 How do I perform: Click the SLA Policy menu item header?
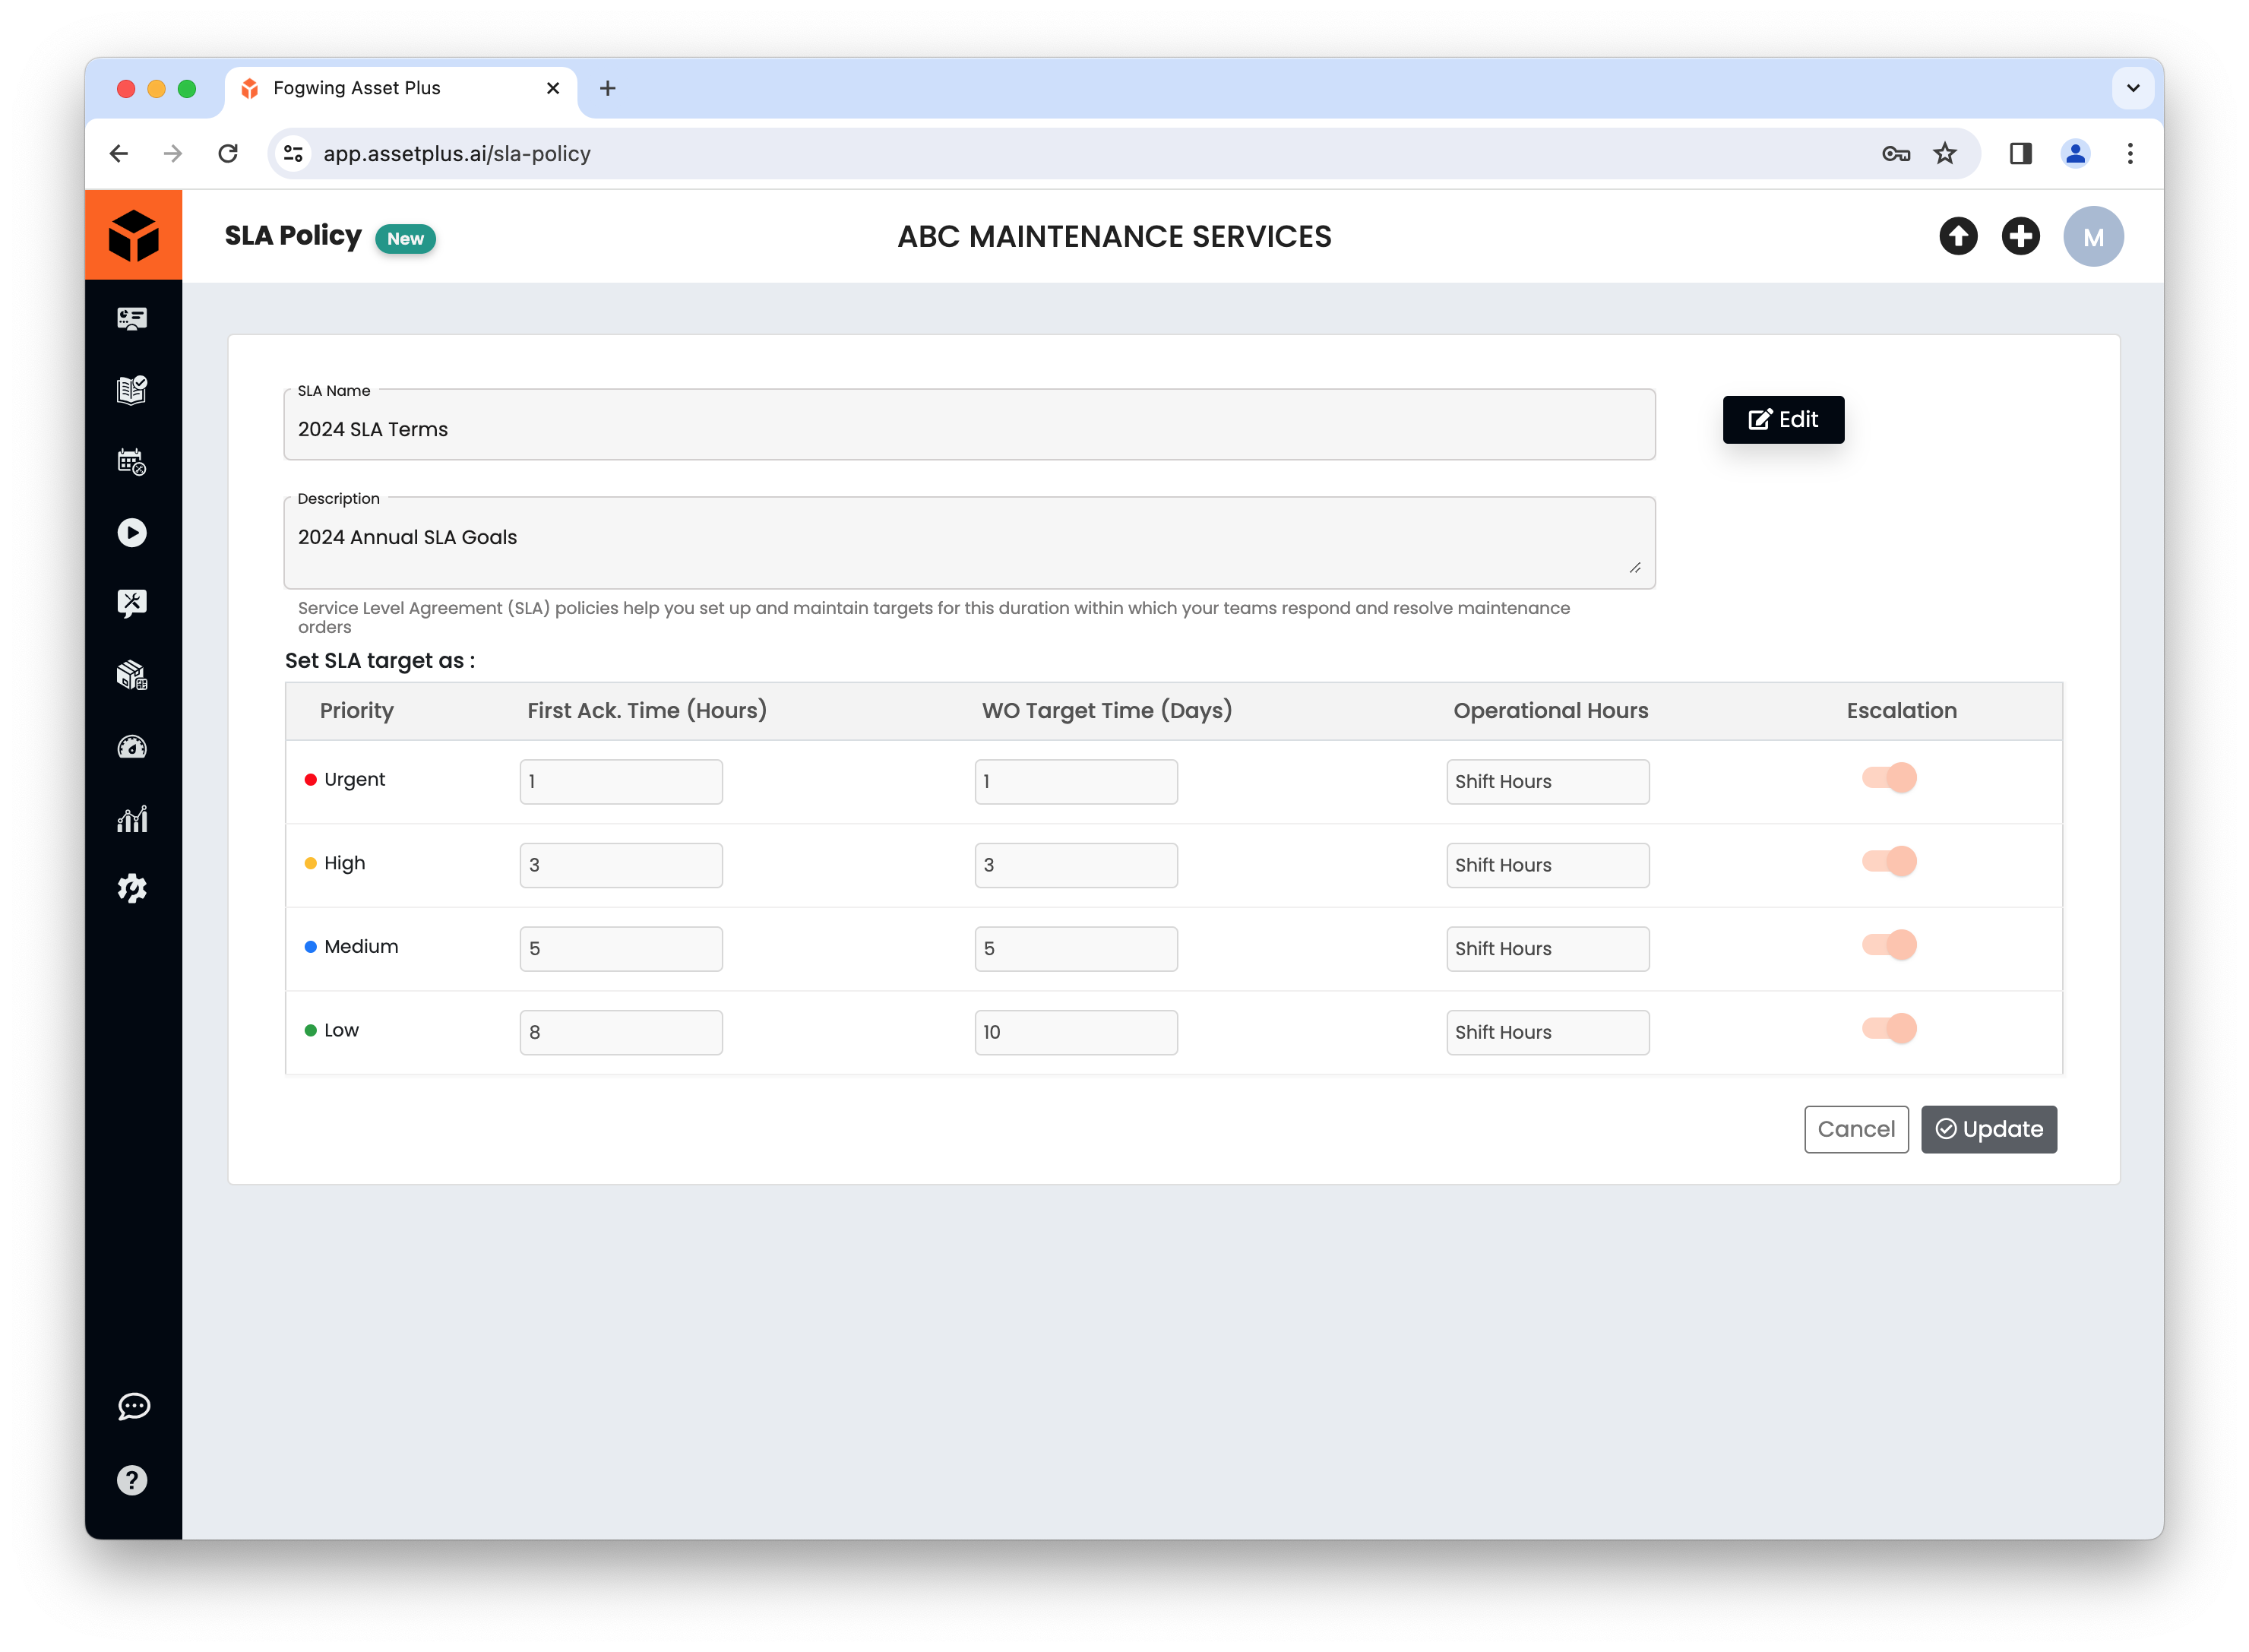pyautogui.click(x=292, y=236)
